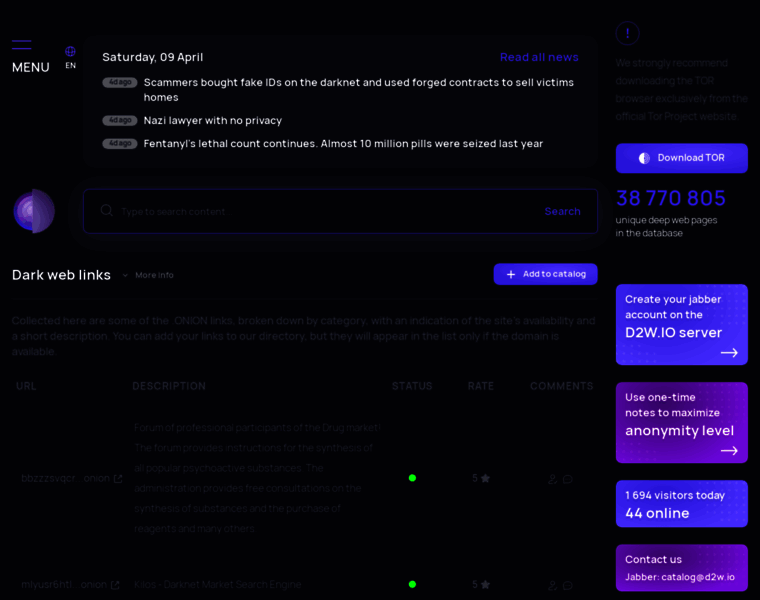
Task: Click the COMMENTS column header
Action: (x=561, y=386)
